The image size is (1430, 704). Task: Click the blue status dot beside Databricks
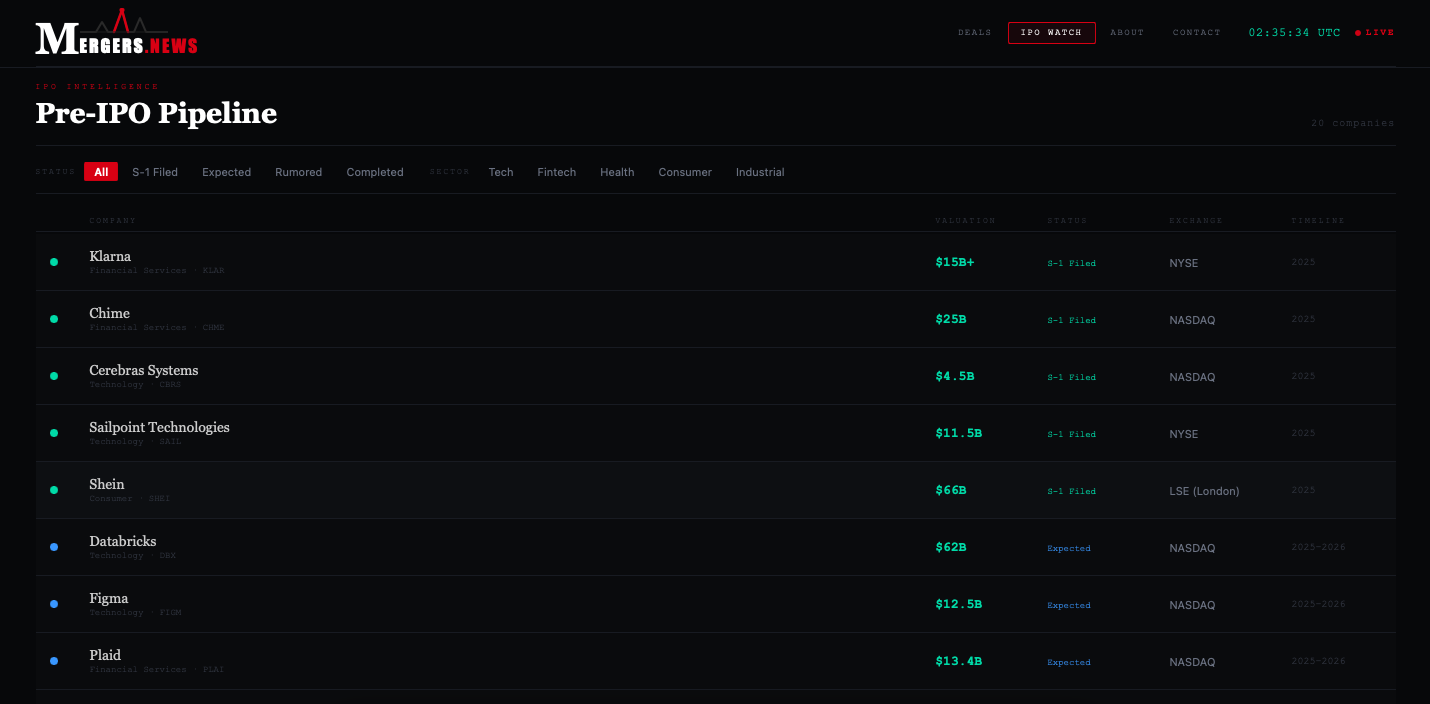click(54, 547)
